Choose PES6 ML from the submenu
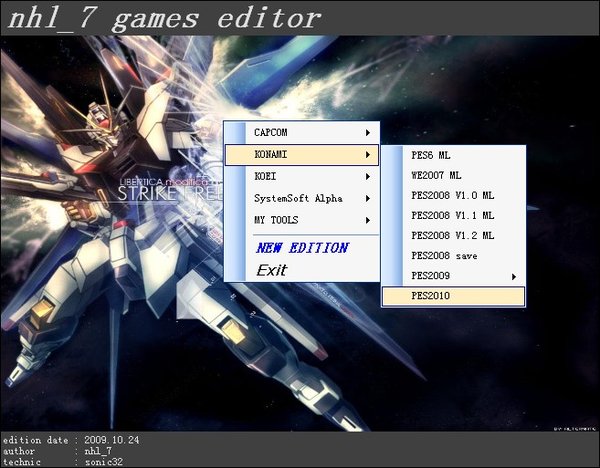600x468 pixels. (x=453, y=155)
